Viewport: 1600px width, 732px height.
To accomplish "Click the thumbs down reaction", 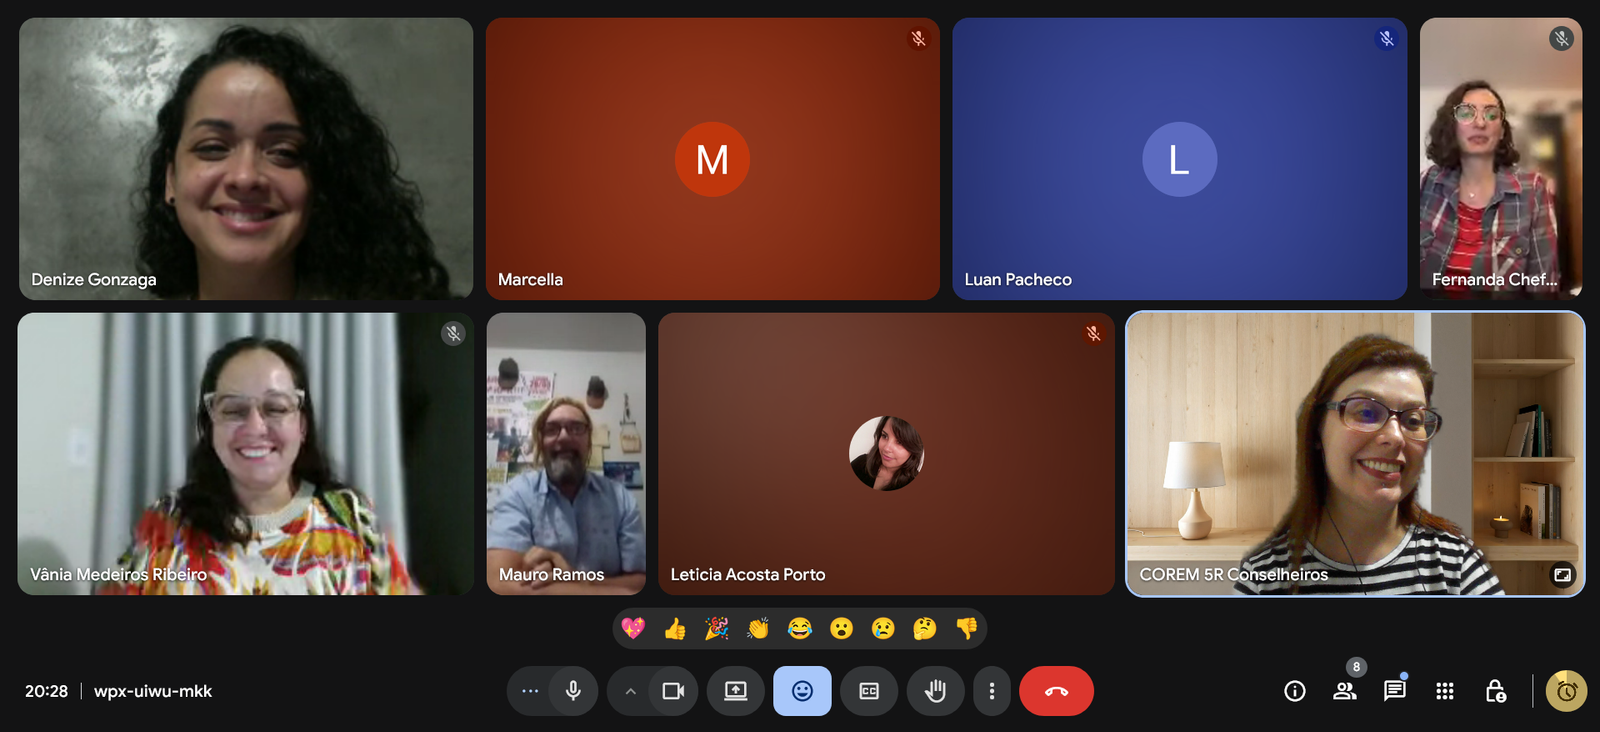I will tap(966, 628).
